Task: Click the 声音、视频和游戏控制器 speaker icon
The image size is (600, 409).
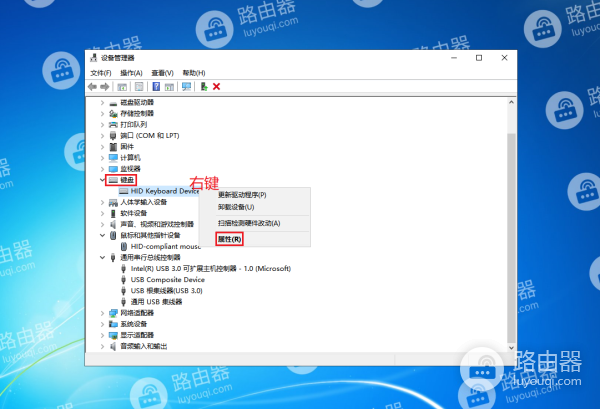Action: [113, 224]
